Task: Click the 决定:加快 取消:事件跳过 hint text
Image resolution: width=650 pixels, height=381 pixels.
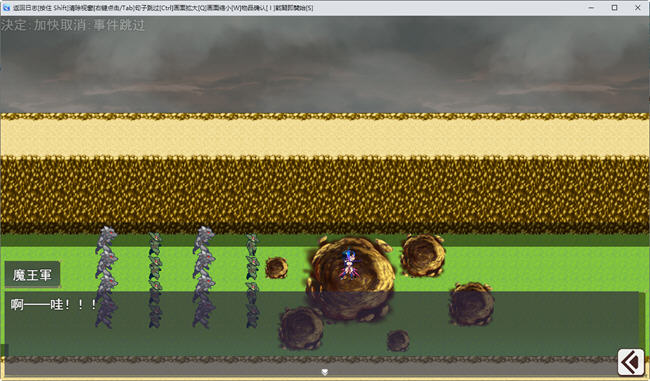Action: pos(73,25)
